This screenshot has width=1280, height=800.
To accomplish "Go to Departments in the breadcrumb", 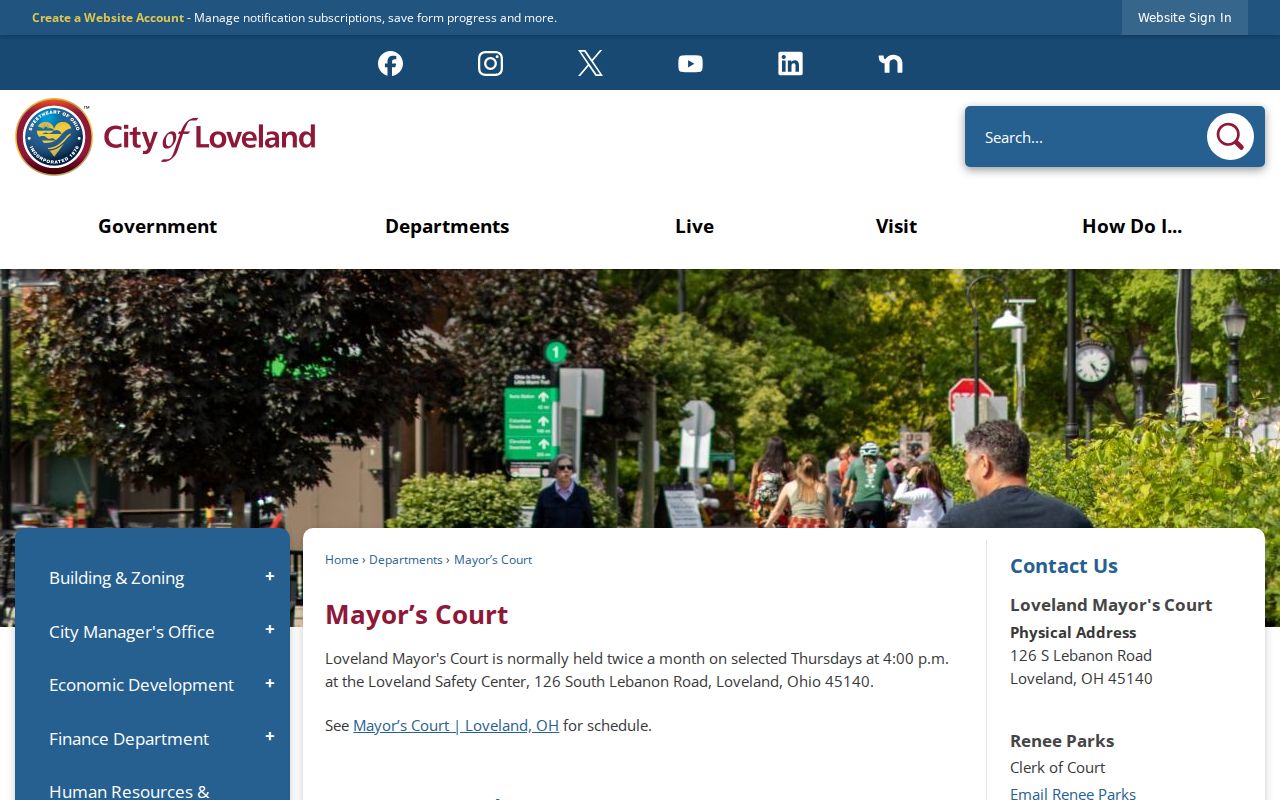I will pyautogui.click(x=406, y=560).
